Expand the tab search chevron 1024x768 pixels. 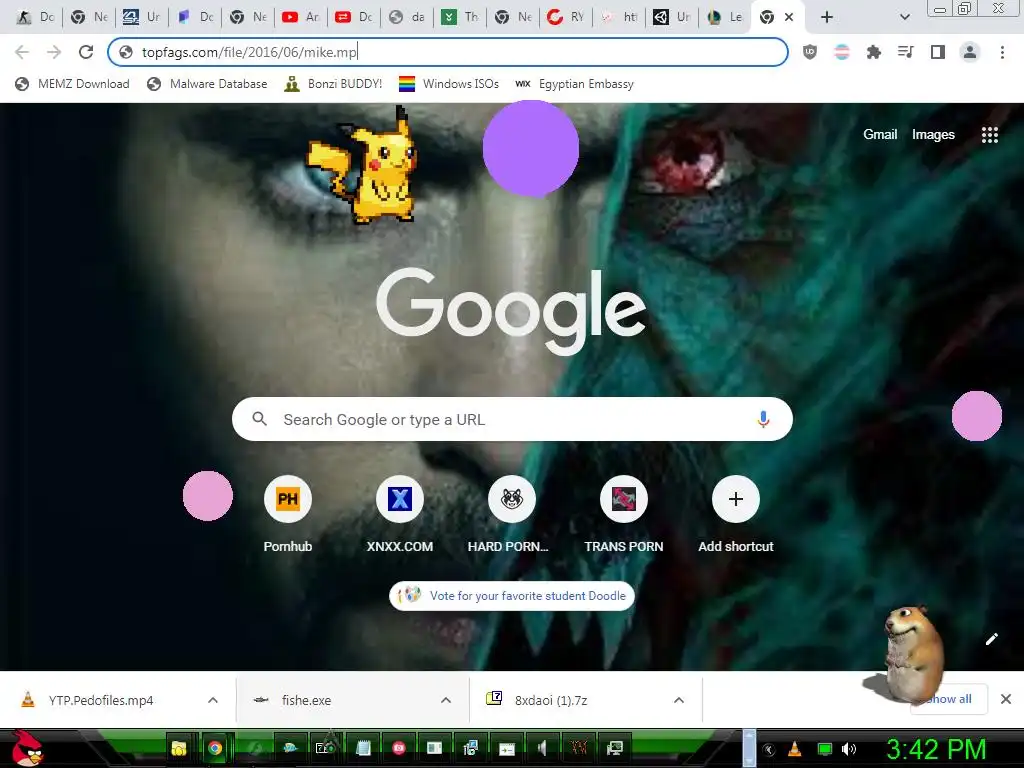click(x=904, y=17)
